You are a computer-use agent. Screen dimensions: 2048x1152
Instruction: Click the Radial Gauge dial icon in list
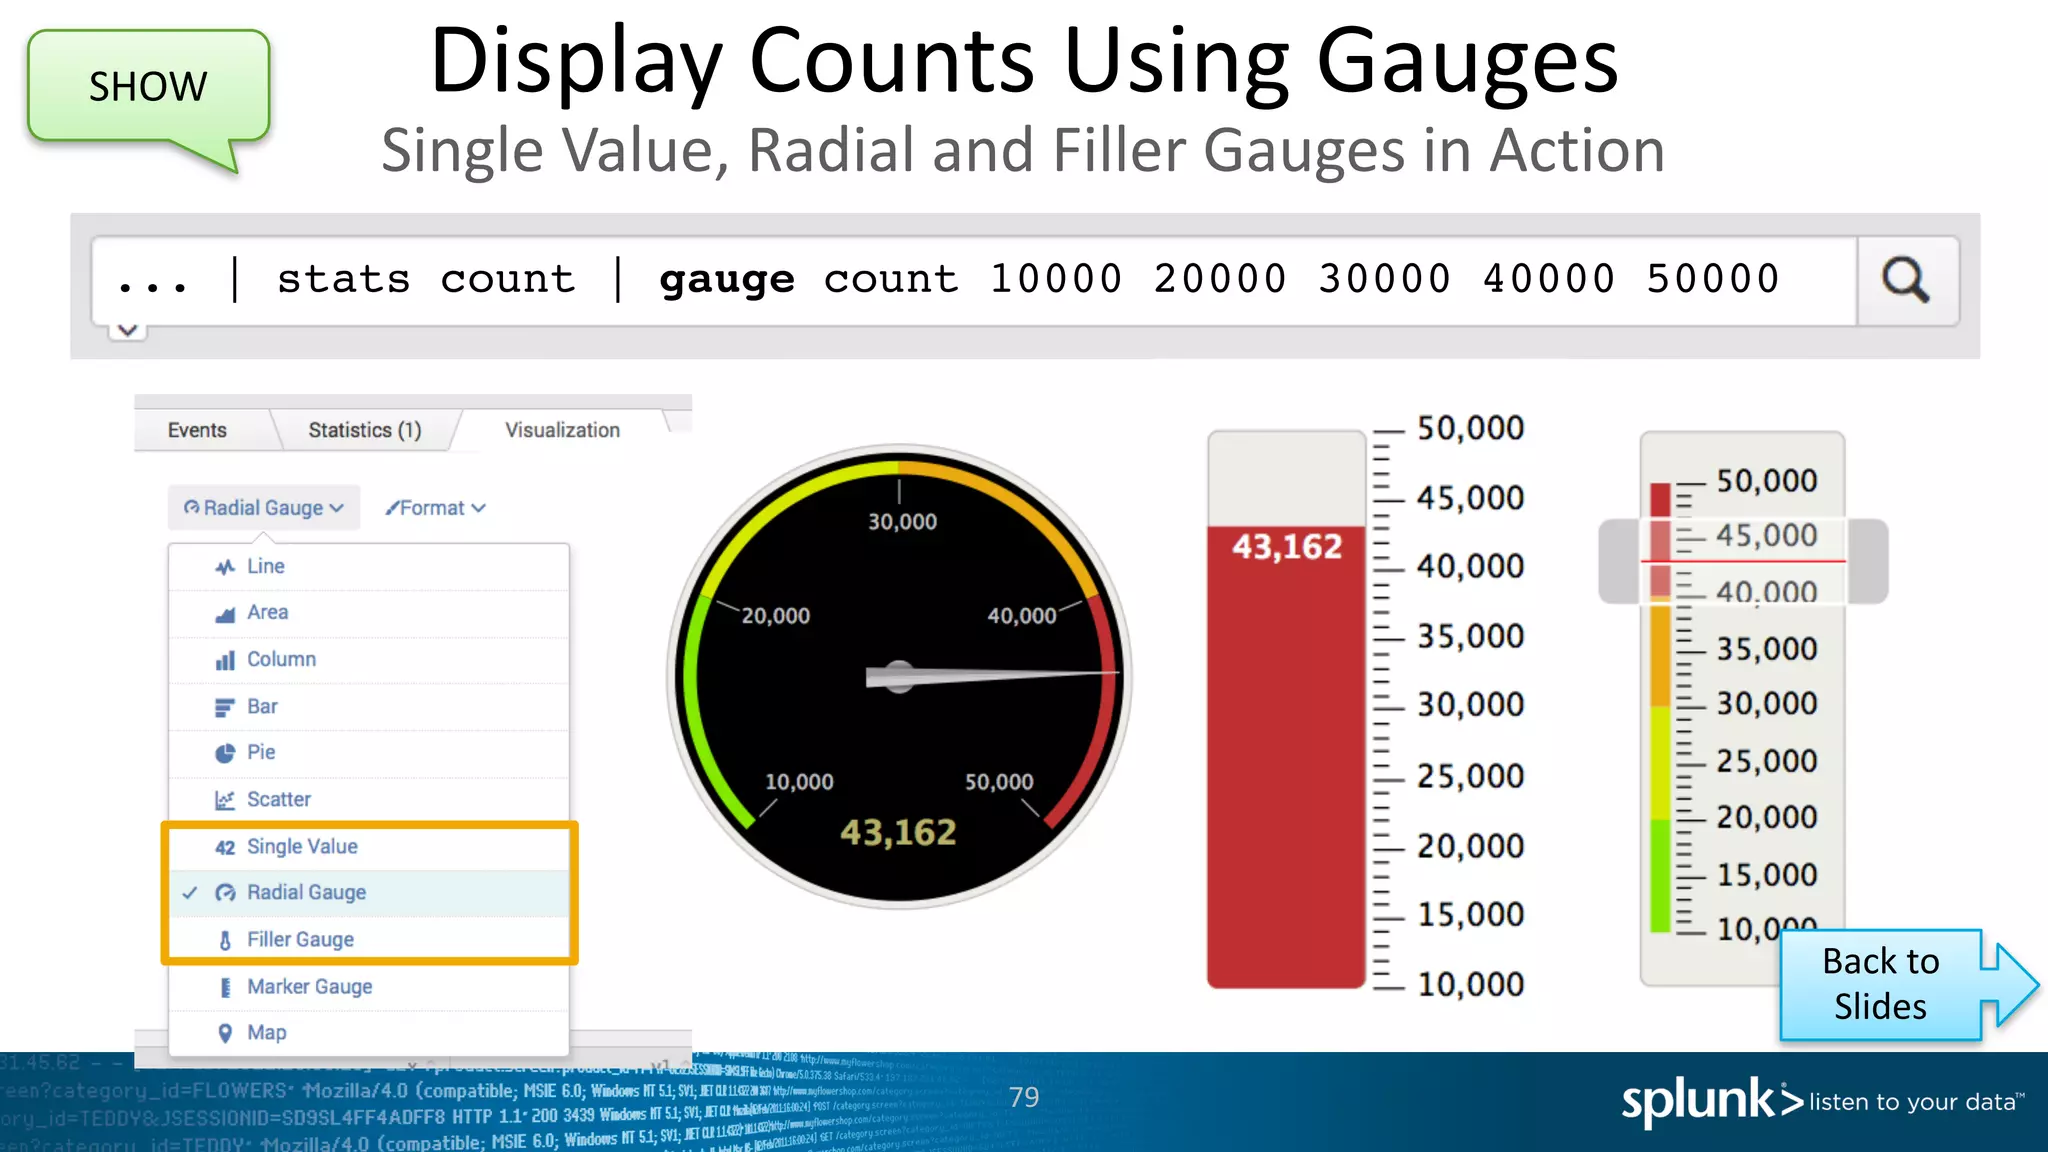225,893
